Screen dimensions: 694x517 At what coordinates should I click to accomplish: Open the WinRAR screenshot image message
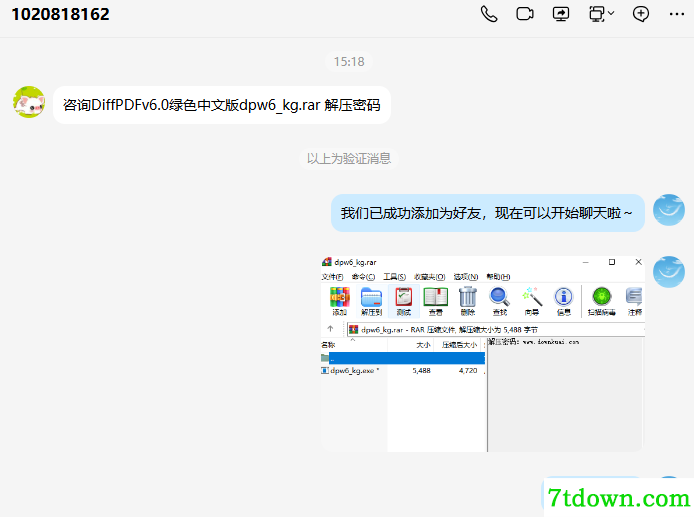pyautogui.click(x=482, y=354)
